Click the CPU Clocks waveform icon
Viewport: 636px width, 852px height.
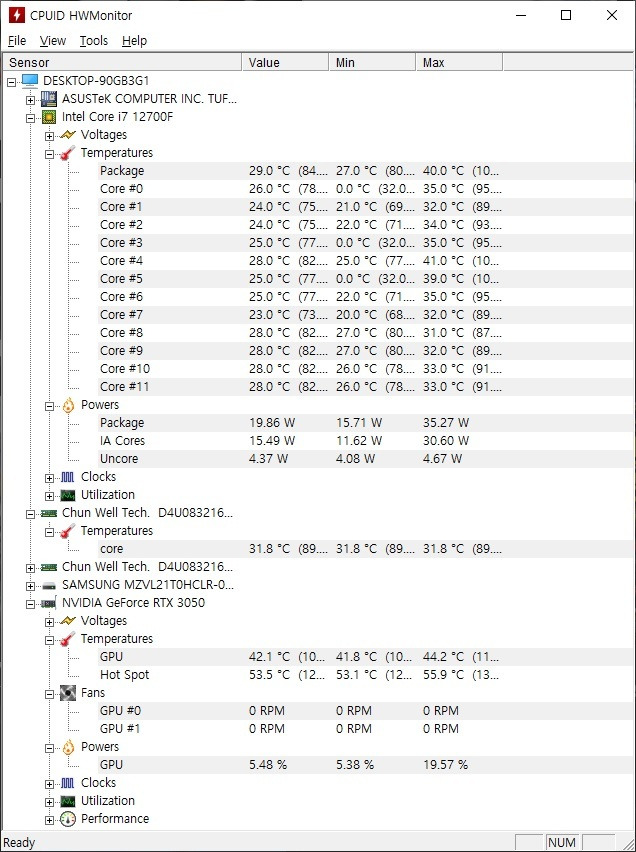click(x=68, y=477)
